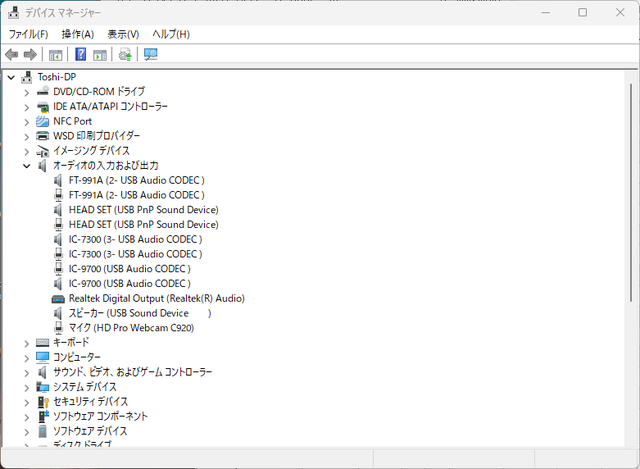
Task: Open the ヘルプ(H) menu
Action: point(171,34)
